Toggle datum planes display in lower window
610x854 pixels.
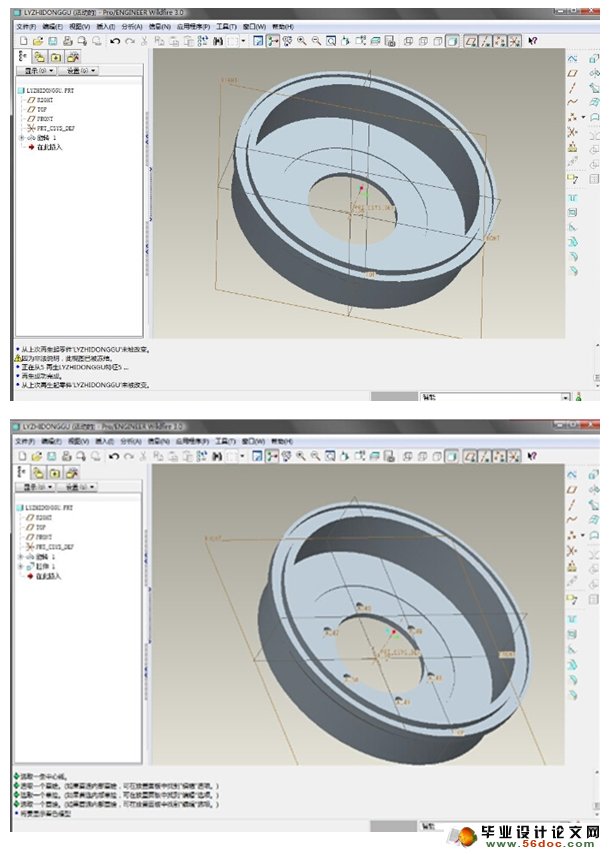[470, 456]
